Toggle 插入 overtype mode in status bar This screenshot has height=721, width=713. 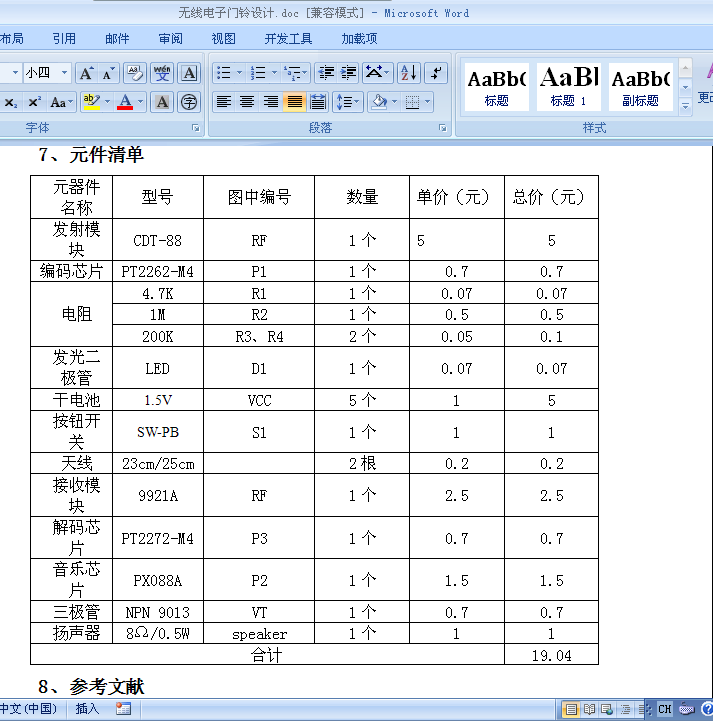[x=87, y=709]
